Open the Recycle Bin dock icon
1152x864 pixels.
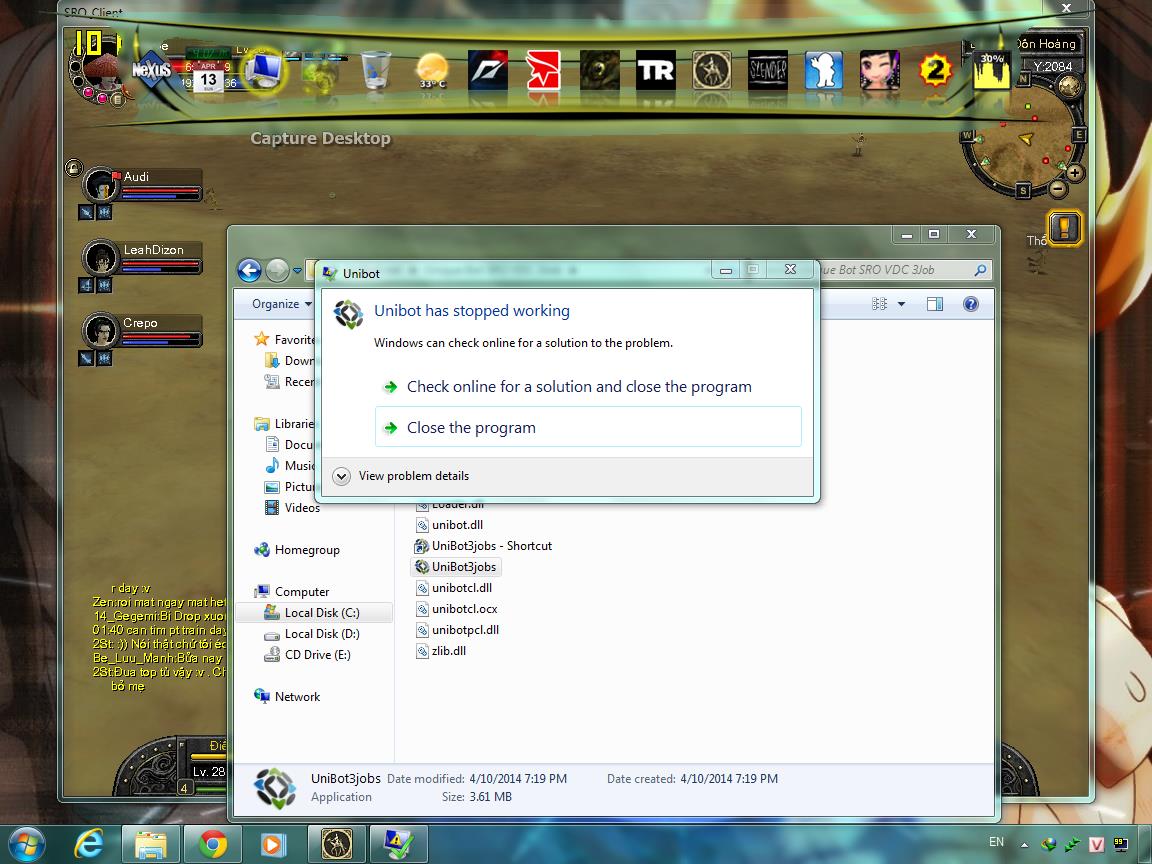[x=375, y=70]
